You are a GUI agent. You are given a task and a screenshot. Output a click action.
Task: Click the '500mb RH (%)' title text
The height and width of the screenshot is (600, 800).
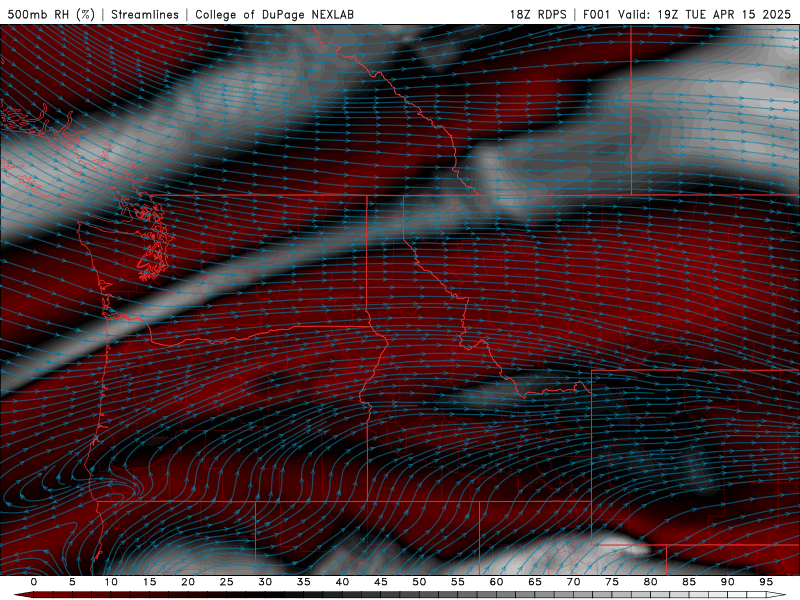(51, 14)
